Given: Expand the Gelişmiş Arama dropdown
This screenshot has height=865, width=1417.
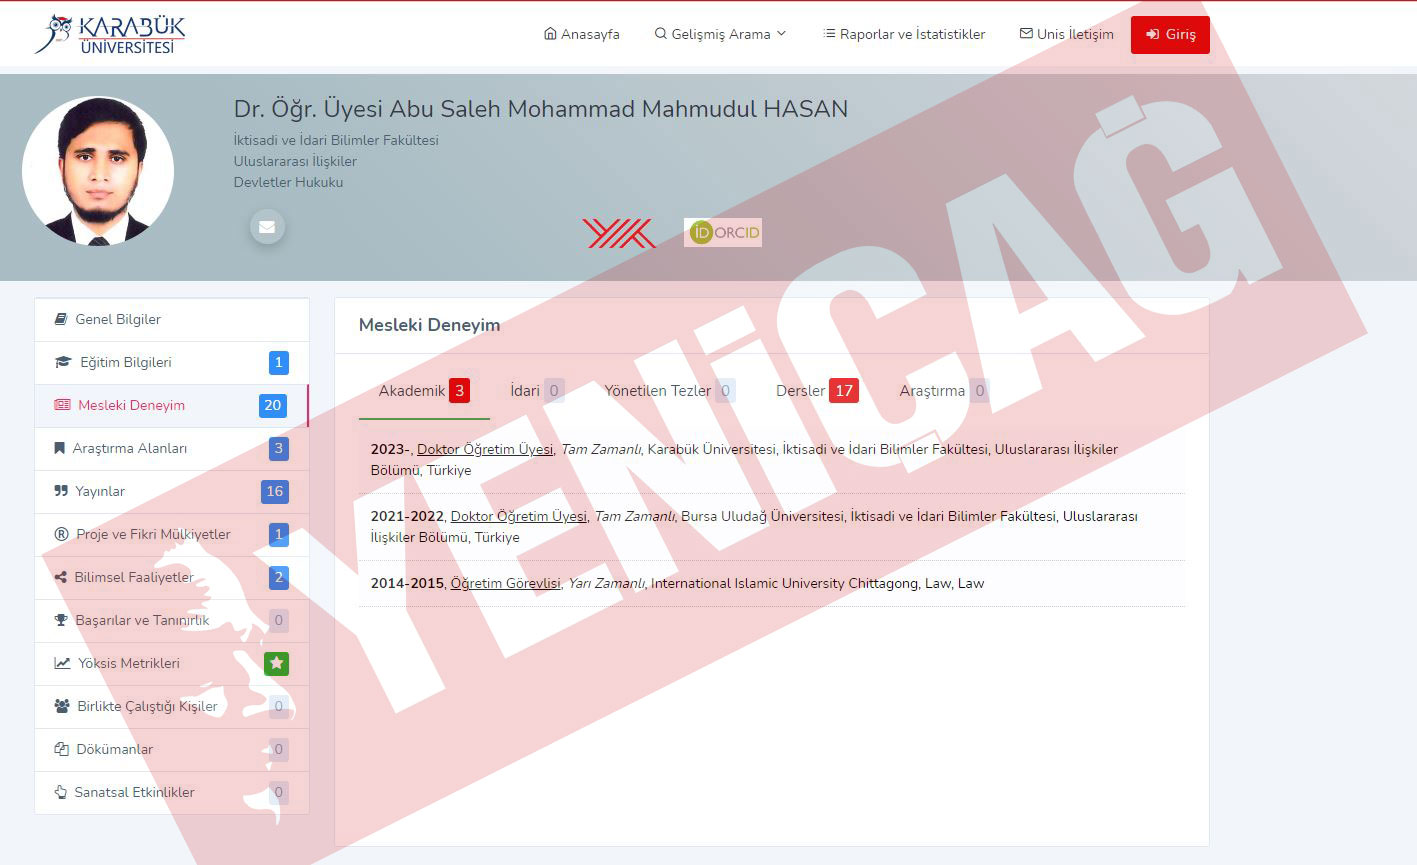Looking at the screenshot, I should click(721, 34).
